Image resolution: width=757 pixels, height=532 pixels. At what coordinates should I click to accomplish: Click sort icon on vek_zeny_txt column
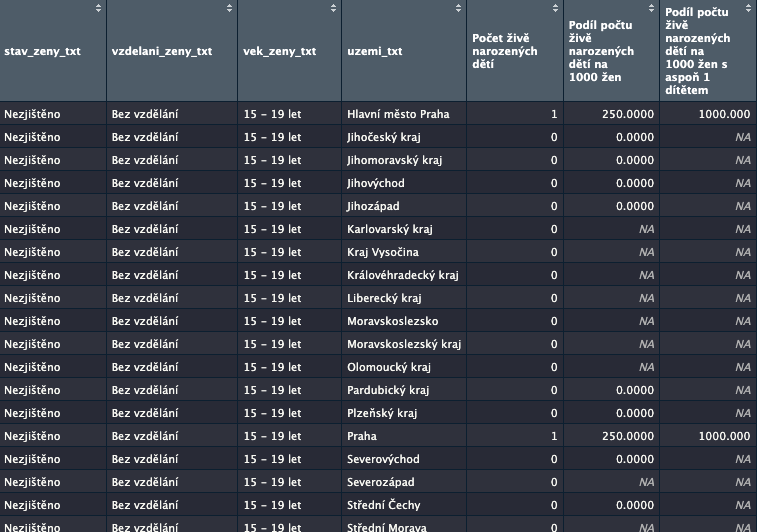(333, 9)
